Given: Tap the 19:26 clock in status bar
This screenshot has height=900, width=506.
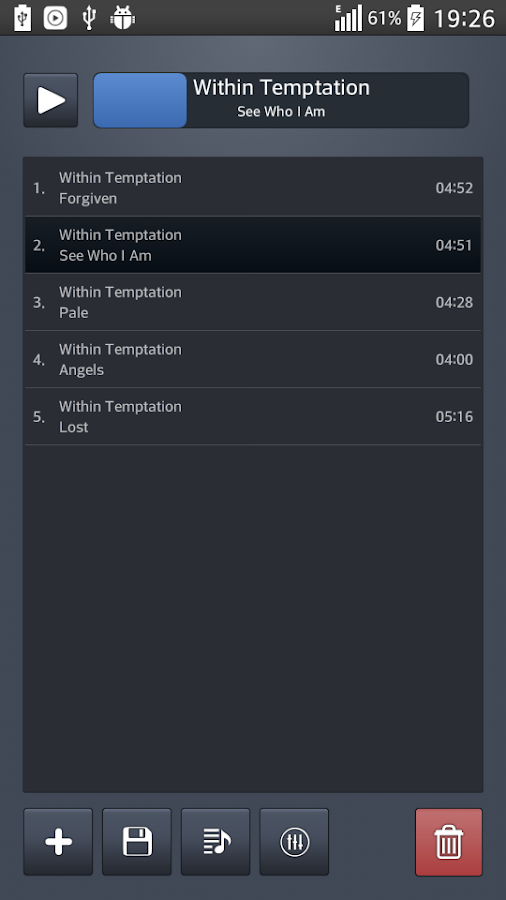Looking at the screenshot, I should pos(464,18).
